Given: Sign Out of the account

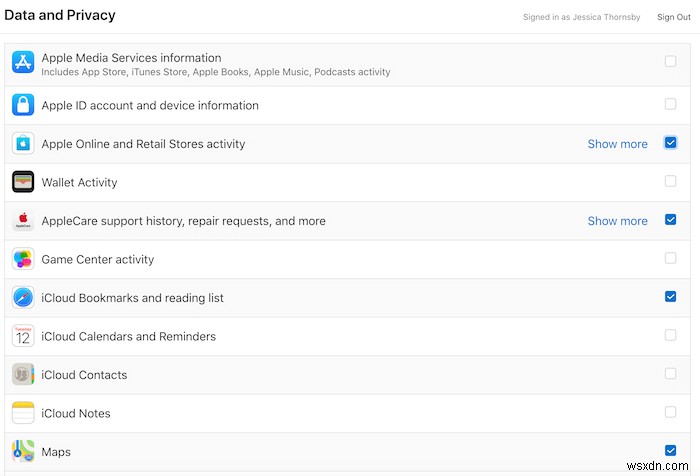Looking at the screenshot, I should (x=674, y=17).
